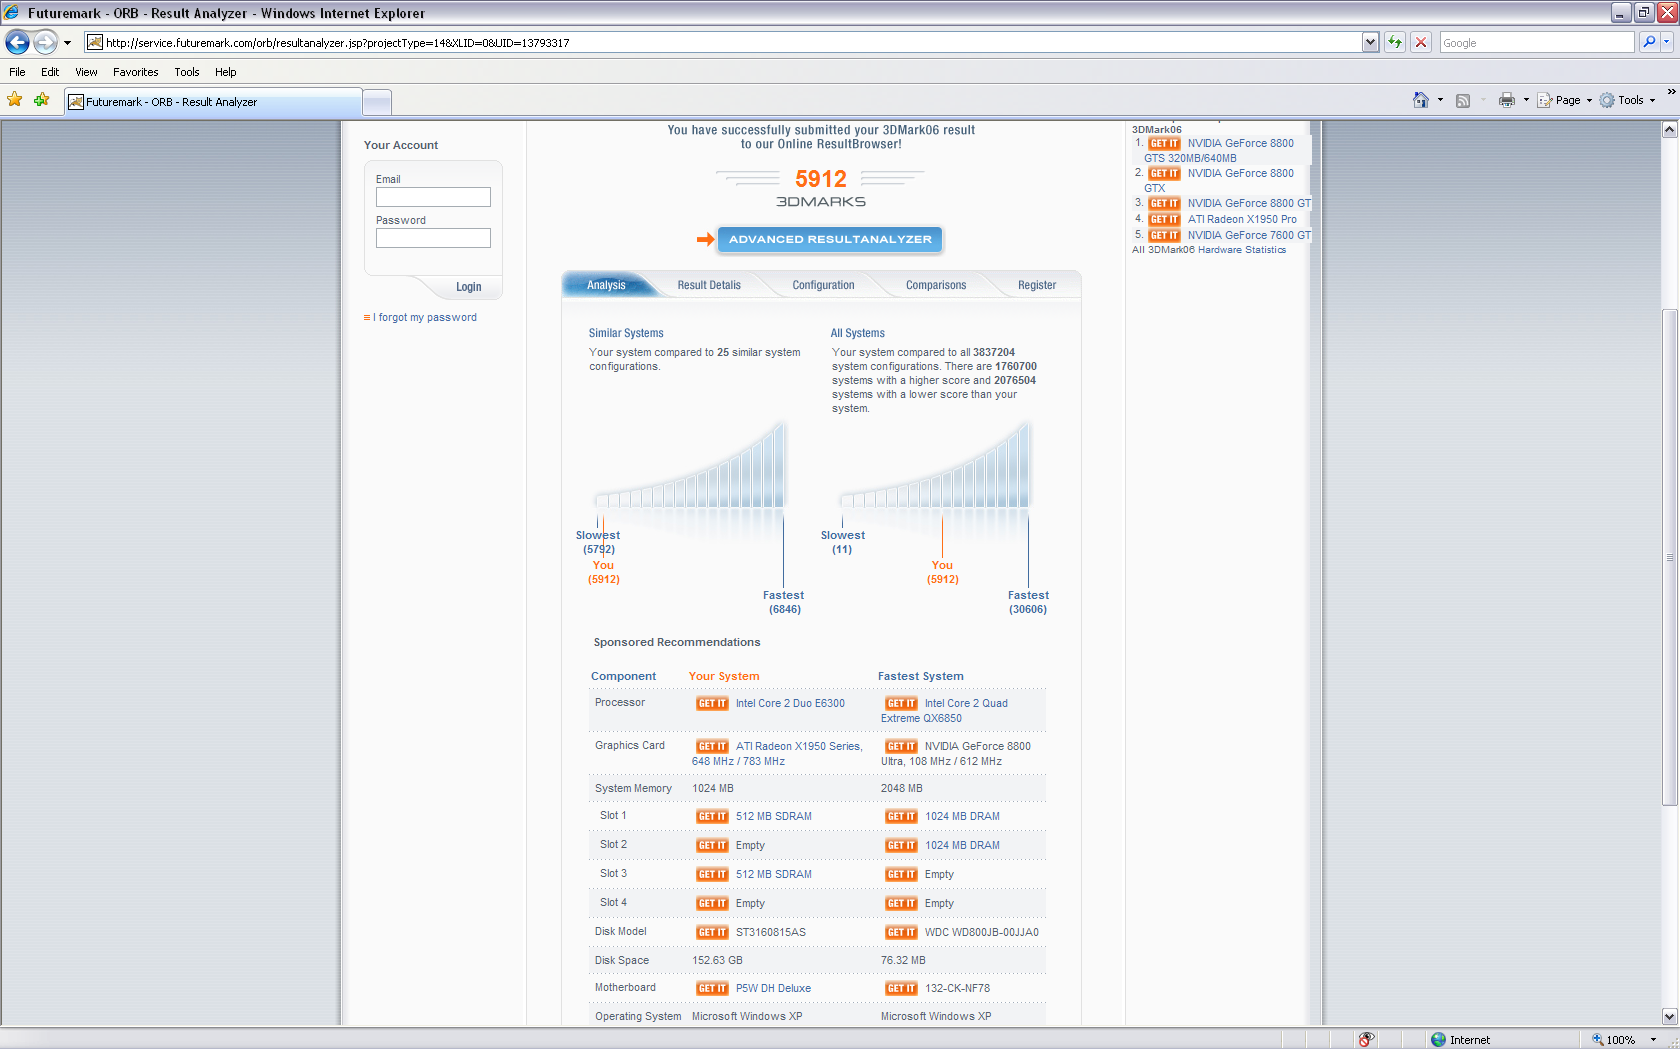Click the vertical scrollbar down arrow
Viewport: 1680px width, 1050px height.
click(x=1669, y=1016)
